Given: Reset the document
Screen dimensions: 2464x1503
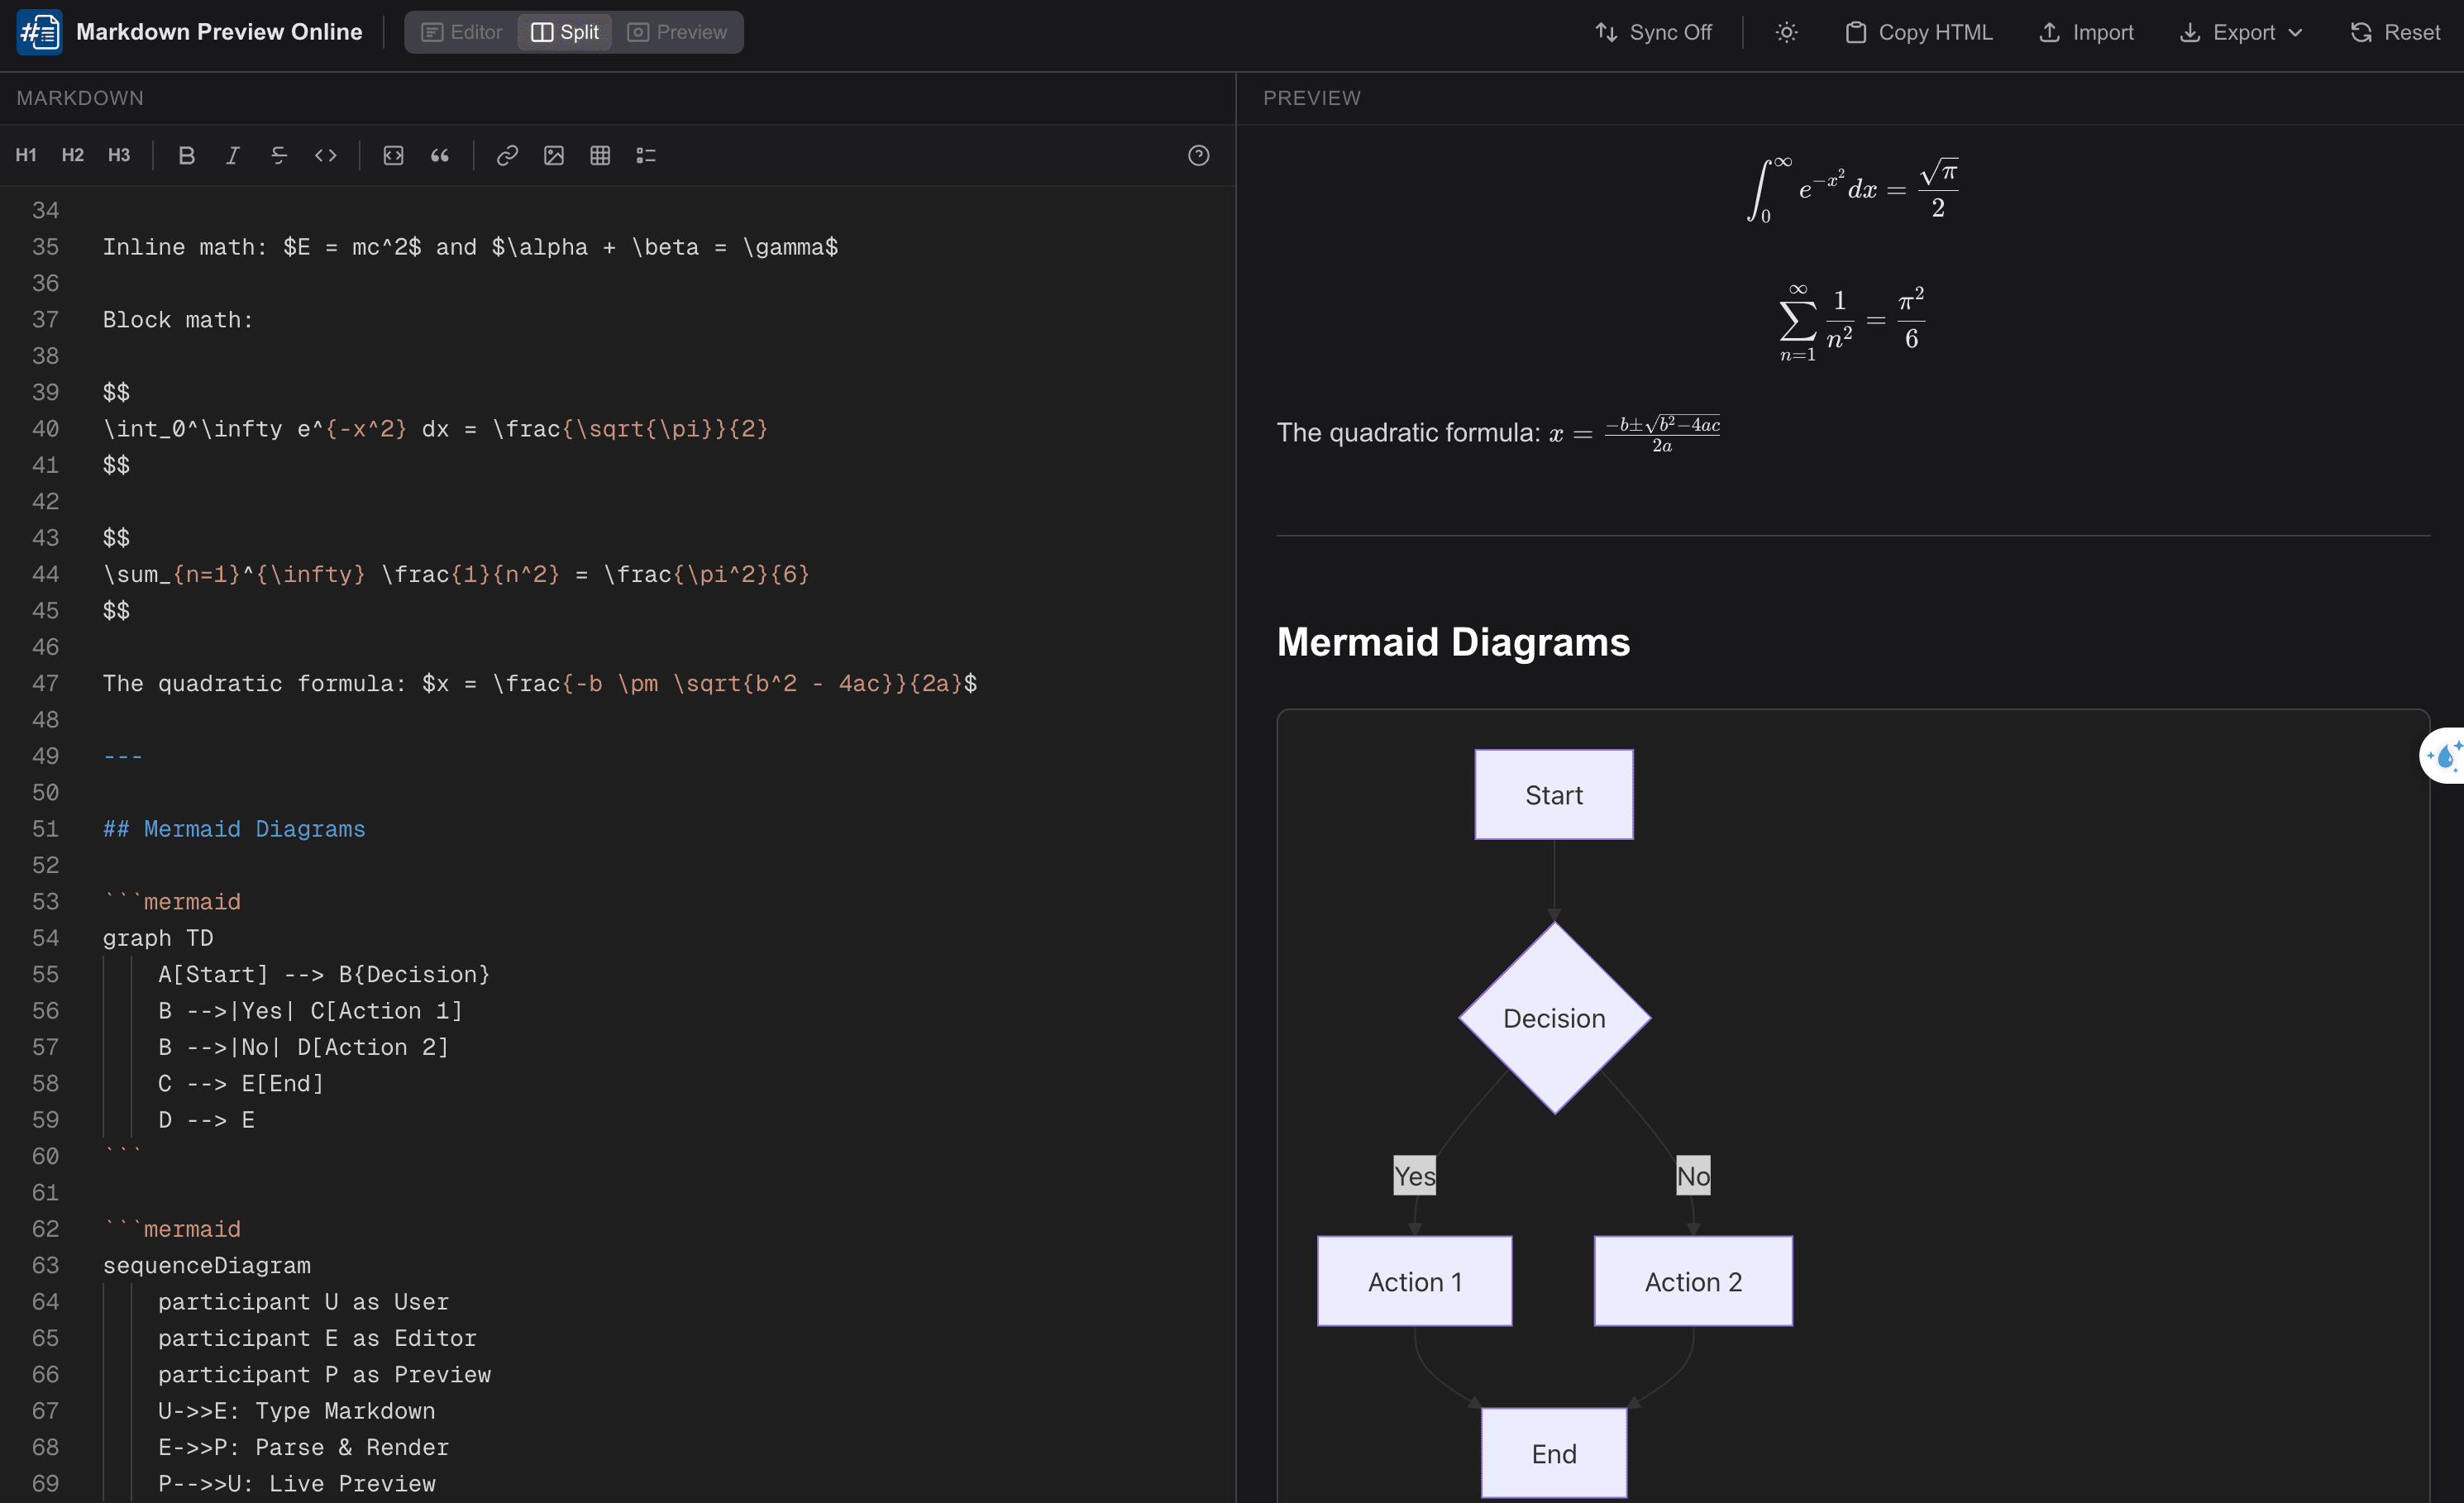Looking at the screenshot, I should point(2394,32).
